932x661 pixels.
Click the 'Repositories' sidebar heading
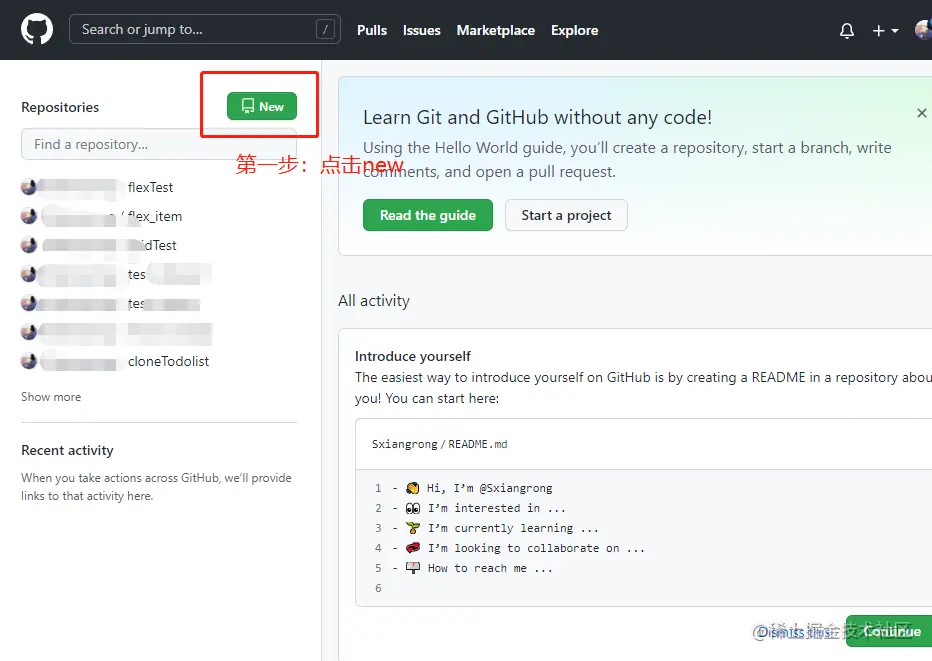60,107
